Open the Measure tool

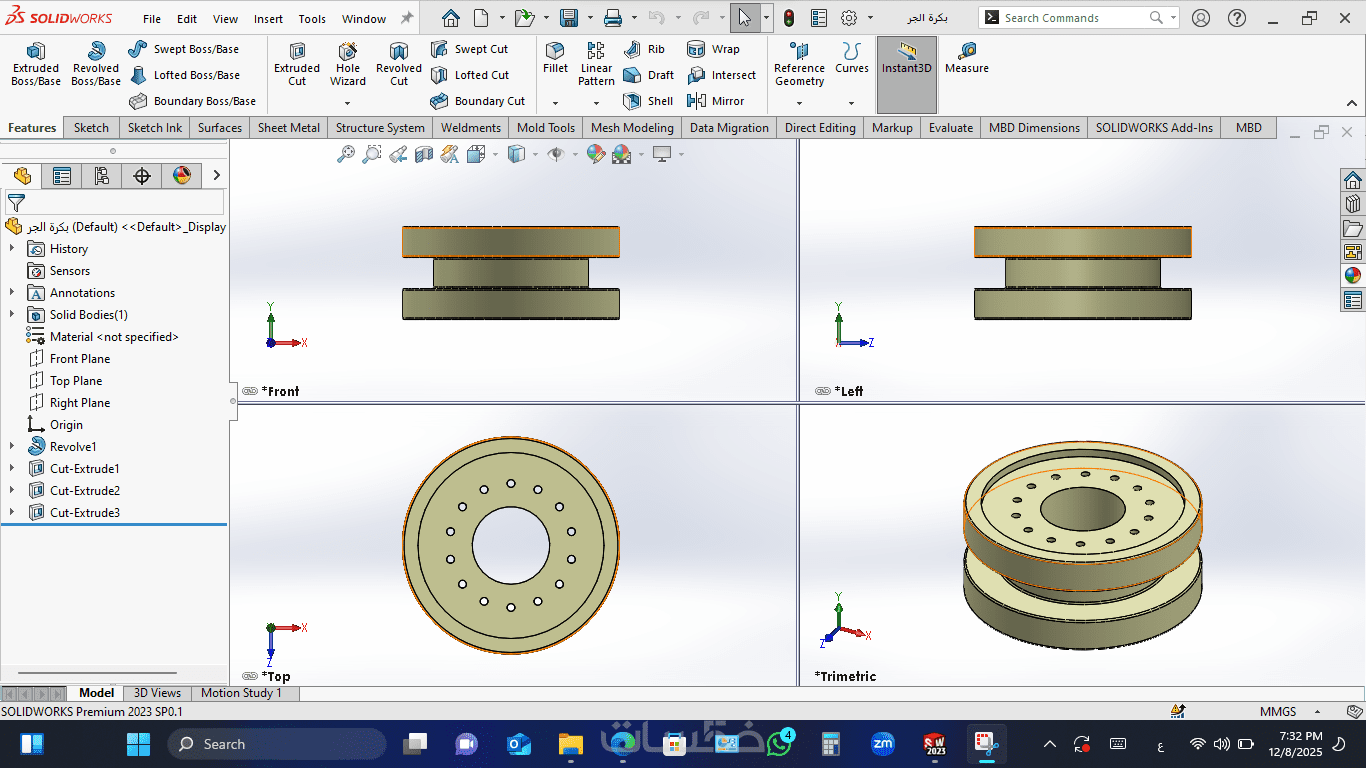[967, 58]
